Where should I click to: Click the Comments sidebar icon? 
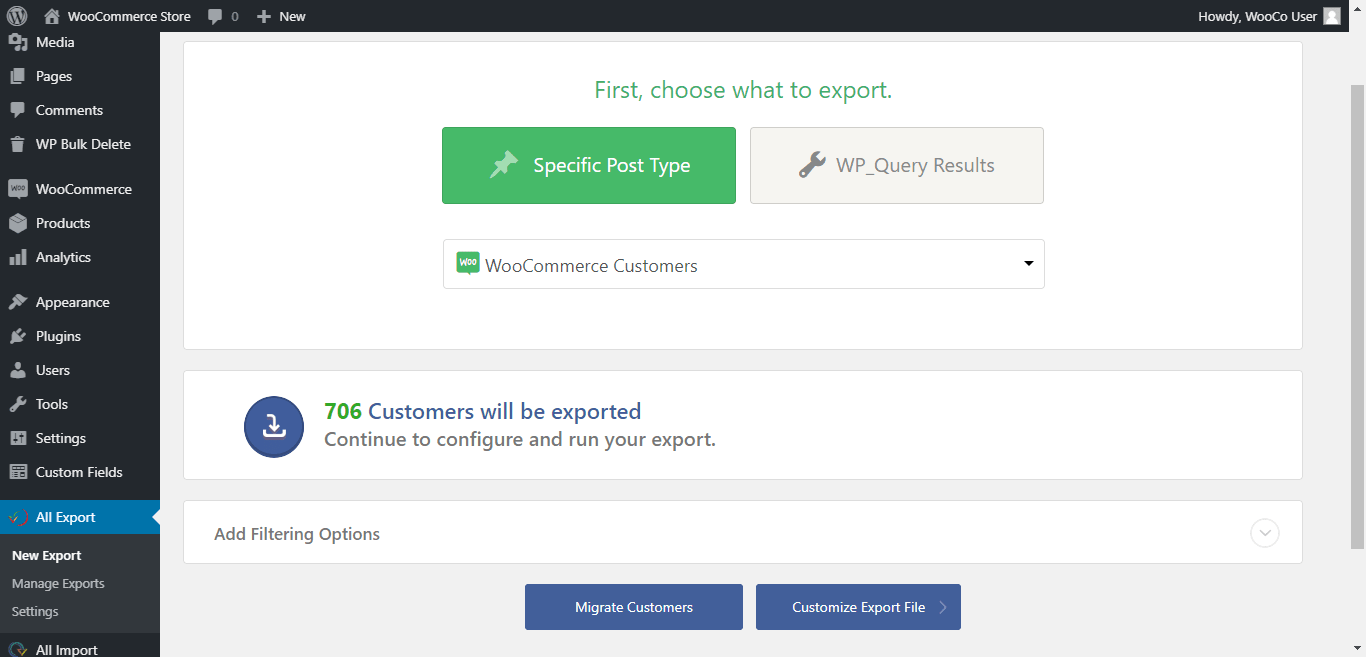pos(17,110)
